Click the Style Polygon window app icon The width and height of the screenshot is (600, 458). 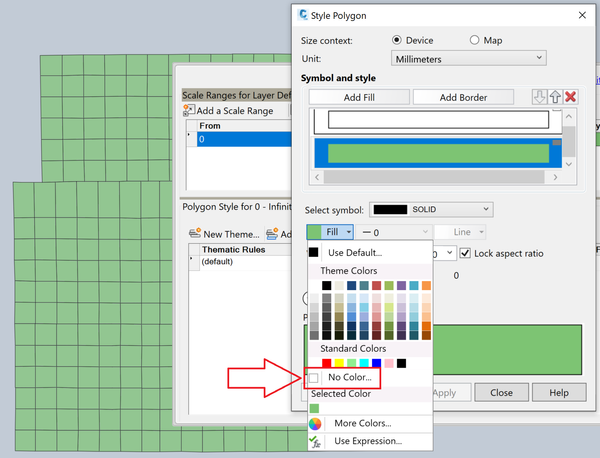pos(303,15)
